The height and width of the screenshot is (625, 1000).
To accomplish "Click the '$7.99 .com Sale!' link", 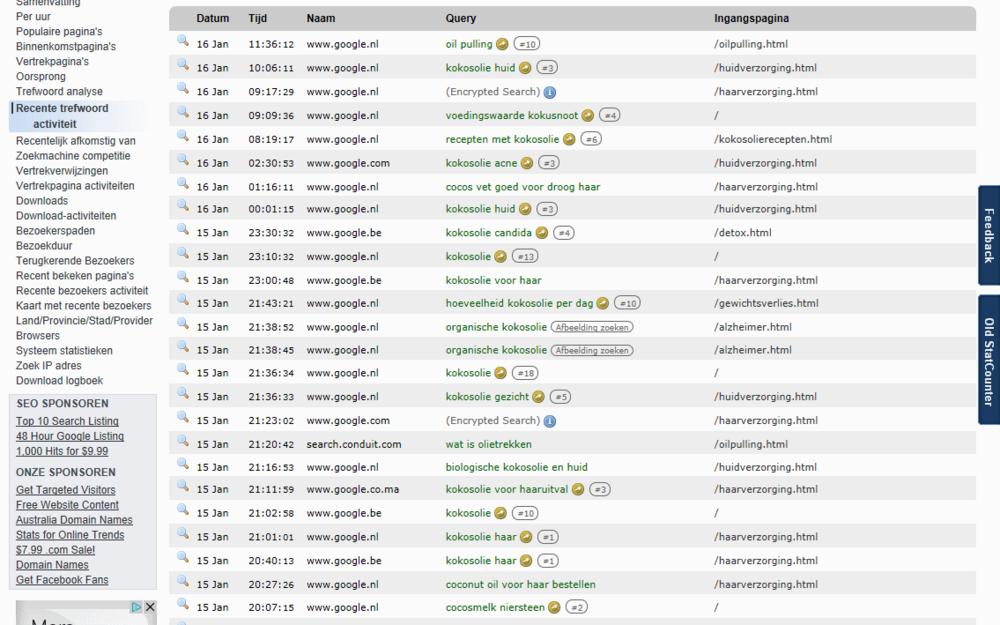I will coord(55,550).
